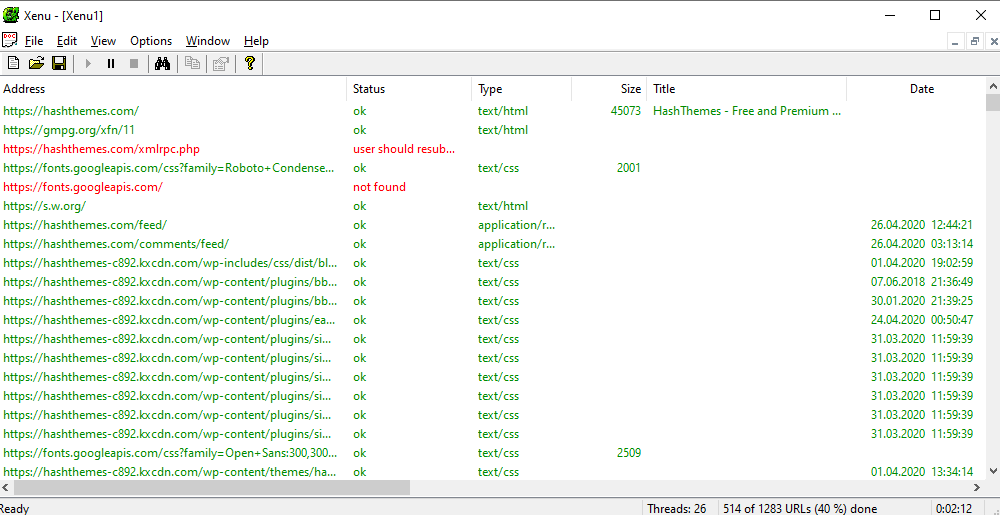Save the report with the floppy disk icon
This screenshot has width=1000, height=515.
[x=59, y=63]
